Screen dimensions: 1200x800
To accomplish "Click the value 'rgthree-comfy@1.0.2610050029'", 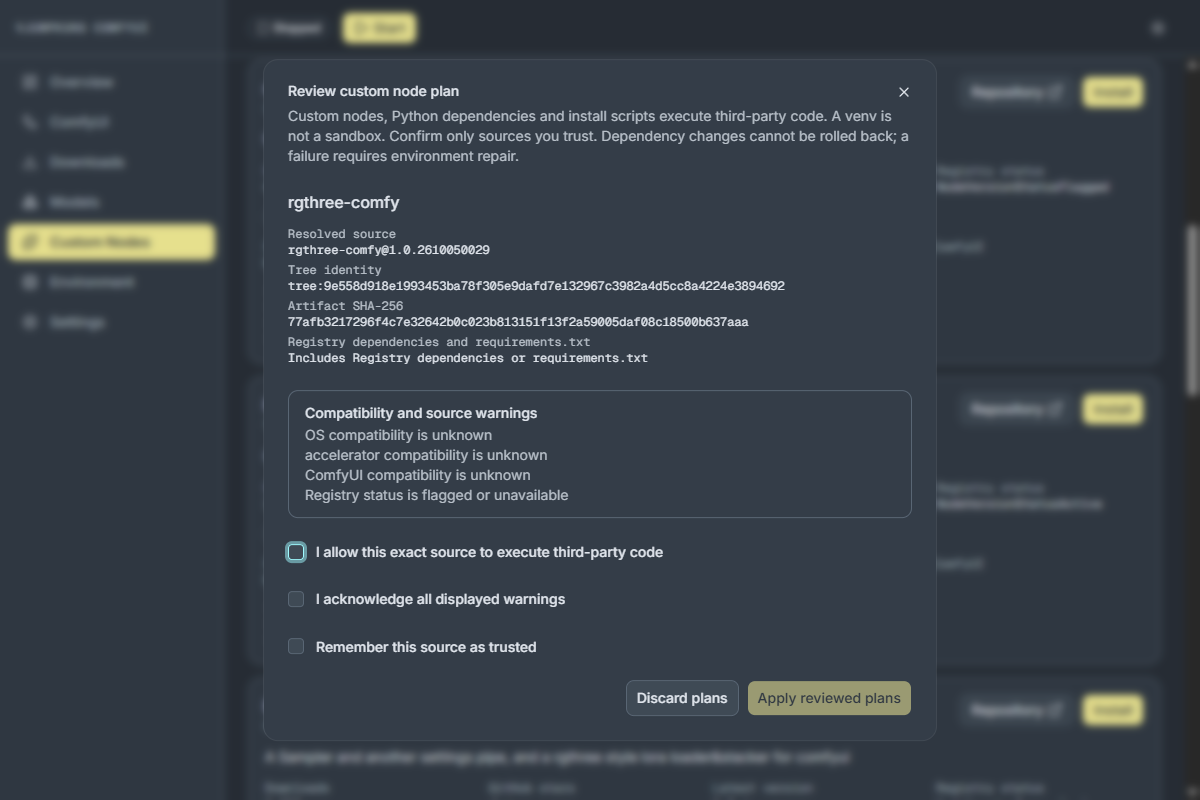I will (389, 250).
